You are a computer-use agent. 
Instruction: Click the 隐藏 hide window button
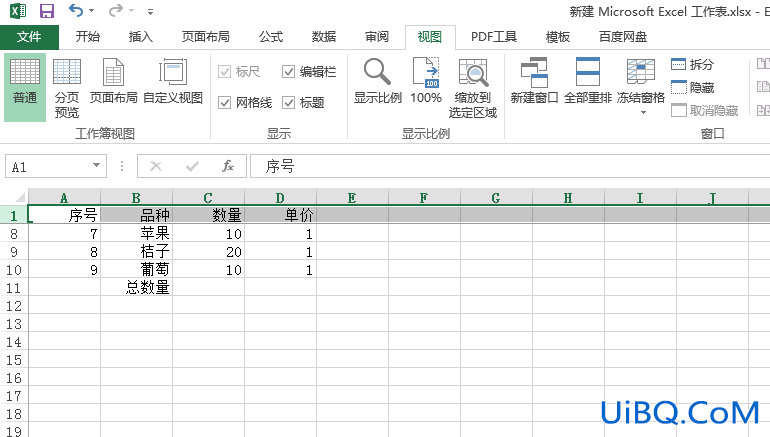tap(692, 87)
